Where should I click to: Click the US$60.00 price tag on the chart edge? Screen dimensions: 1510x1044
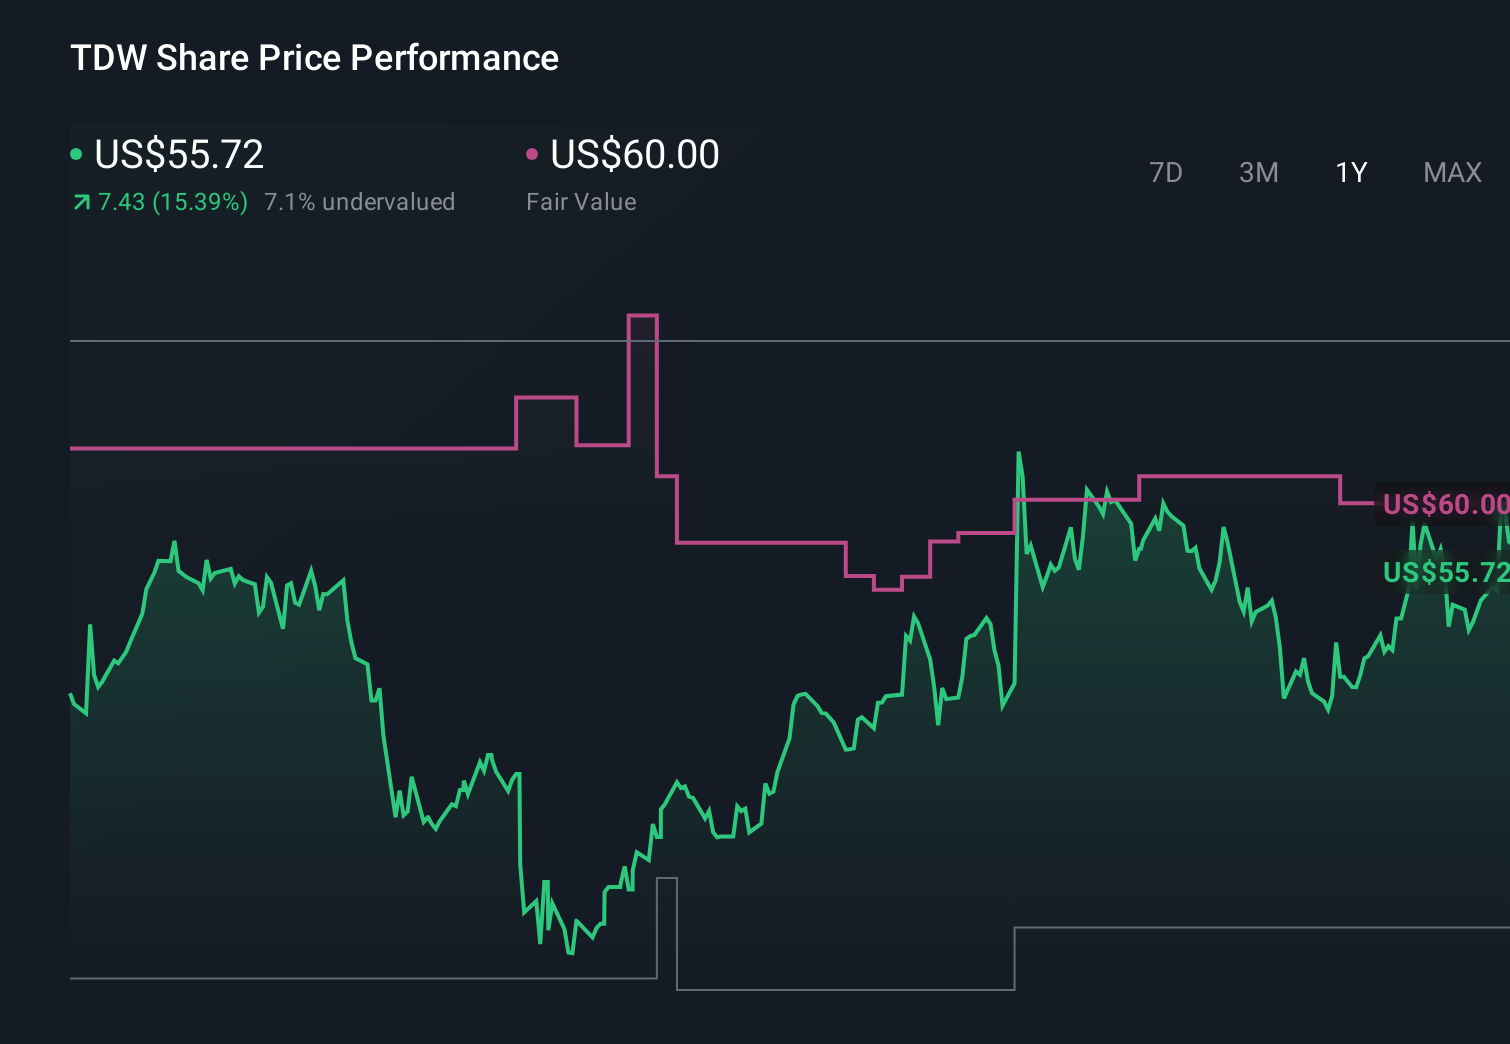1443,505
